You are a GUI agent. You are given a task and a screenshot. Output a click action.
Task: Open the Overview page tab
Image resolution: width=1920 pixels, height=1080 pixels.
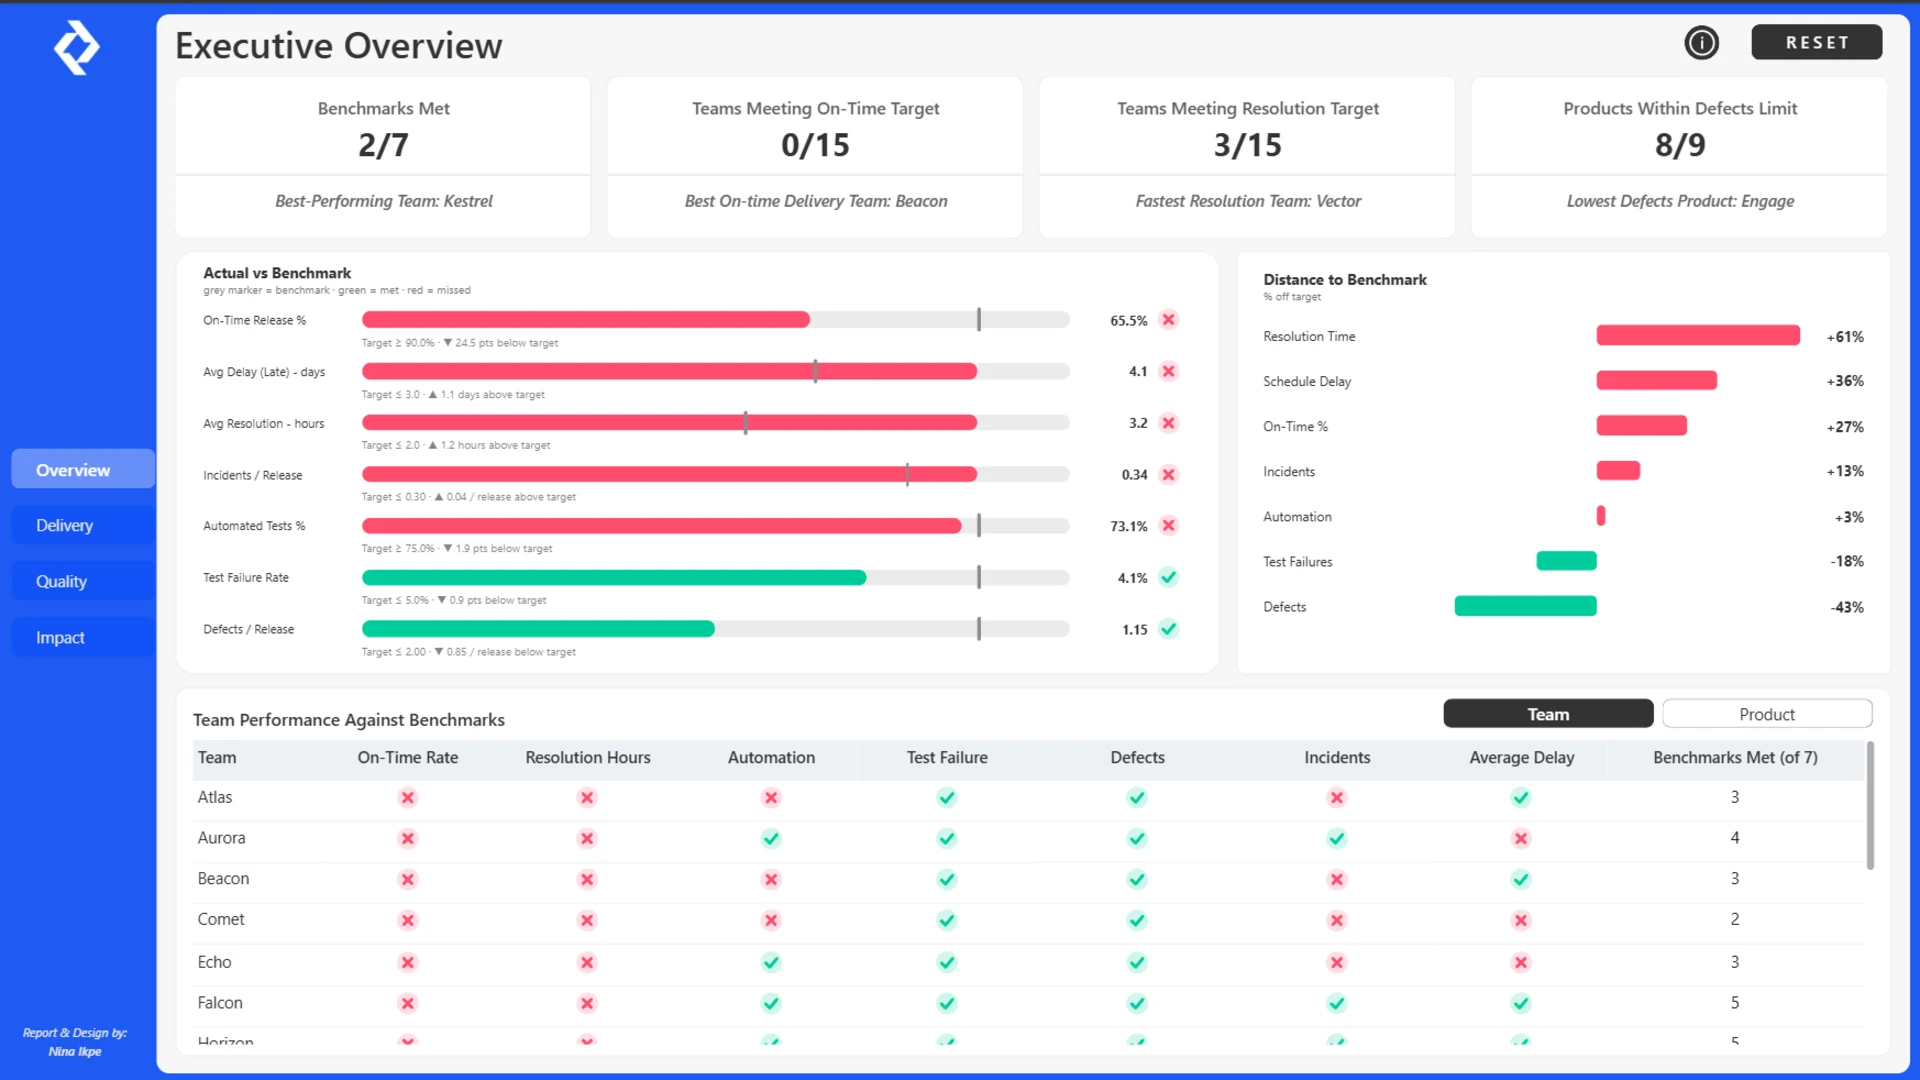pyautogui.click(x=83, y=470)
